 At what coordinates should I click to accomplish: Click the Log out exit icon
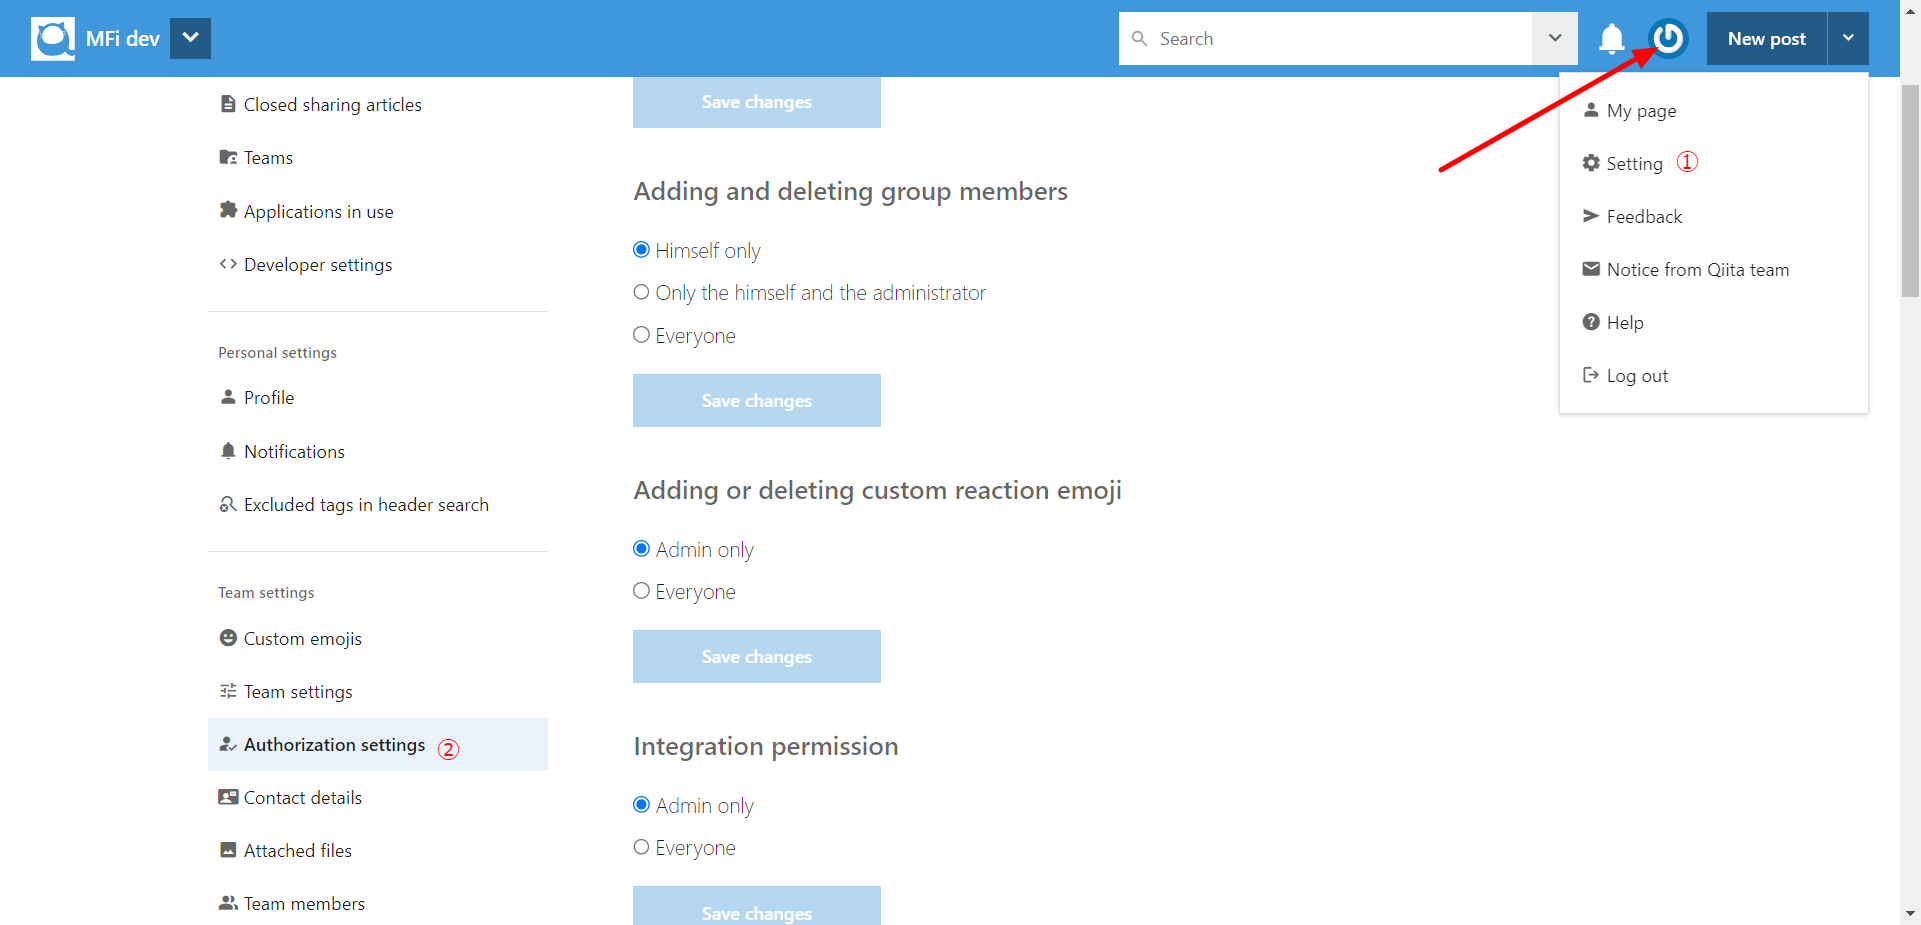click(1591, 375)
